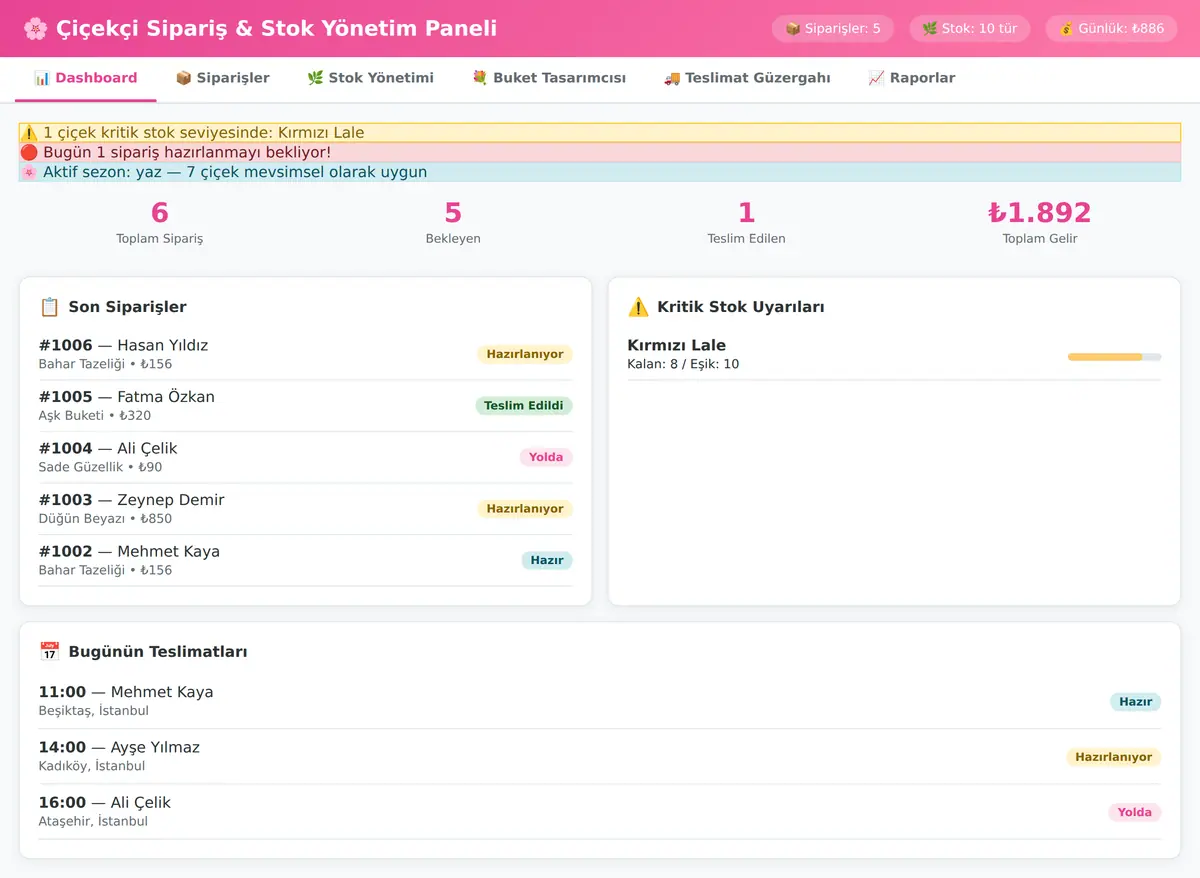Screen dimensions: 1200x878
Task: Click the Toplam Gelir value ₺1.892
Action: point(1040,213)
